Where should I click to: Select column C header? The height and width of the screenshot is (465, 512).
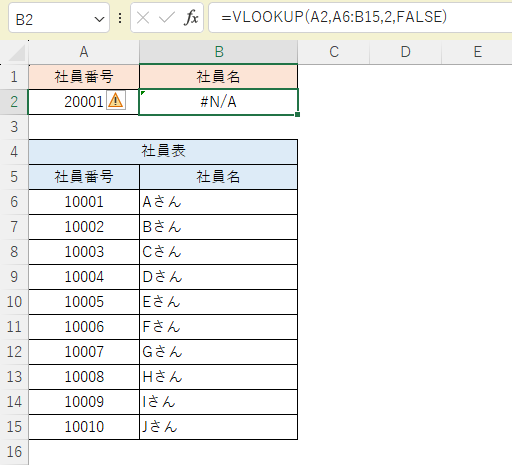(x=334, y=52)
